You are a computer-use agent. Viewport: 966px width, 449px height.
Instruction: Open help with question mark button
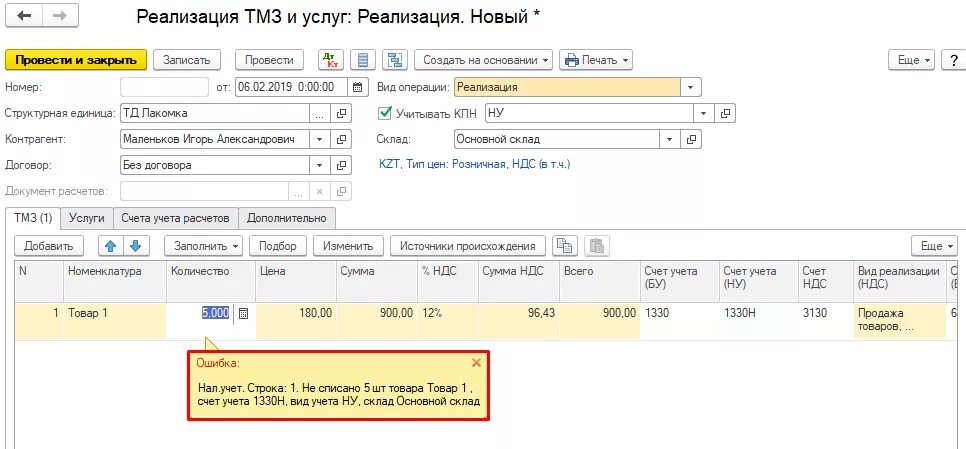tap(954, 60)
